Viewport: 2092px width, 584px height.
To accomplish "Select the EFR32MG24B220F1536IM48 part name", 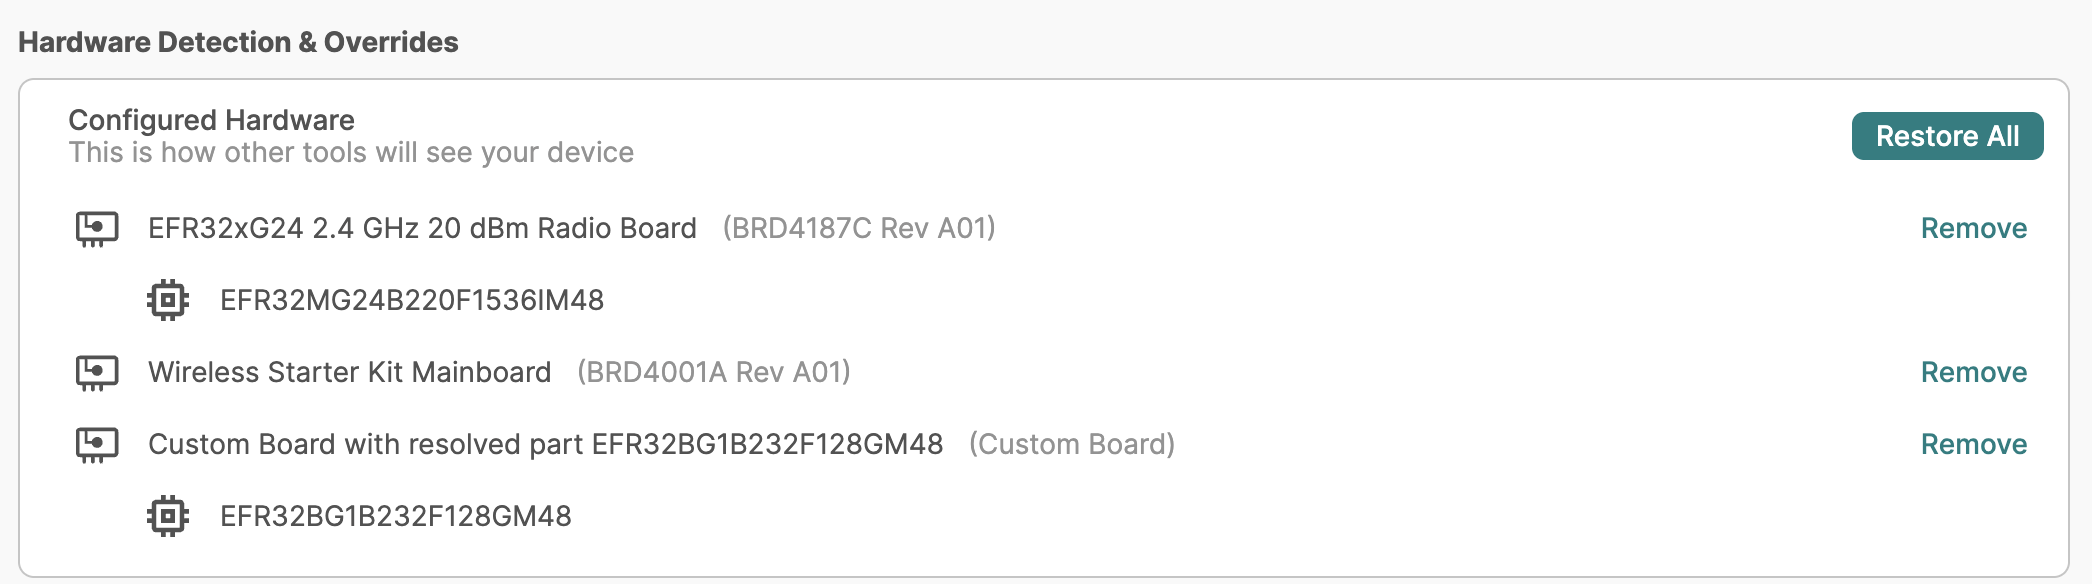I will pos(412,300).
